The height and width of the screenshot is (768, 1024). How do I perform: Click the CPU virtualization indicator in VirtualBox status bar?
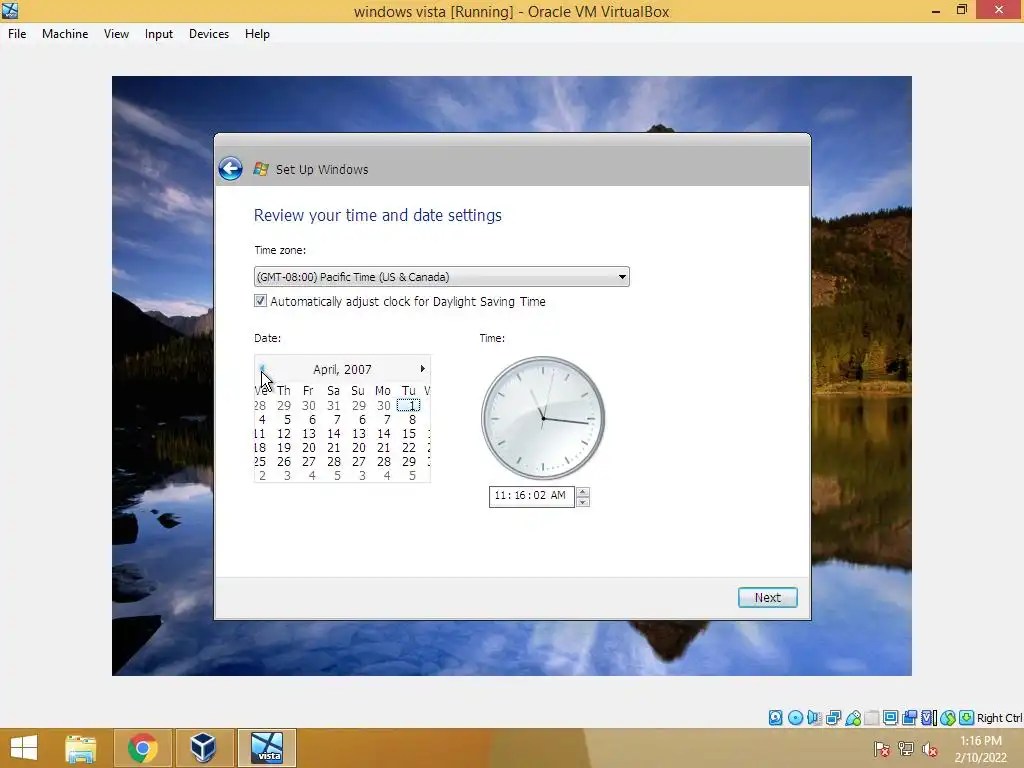point(929,718)
